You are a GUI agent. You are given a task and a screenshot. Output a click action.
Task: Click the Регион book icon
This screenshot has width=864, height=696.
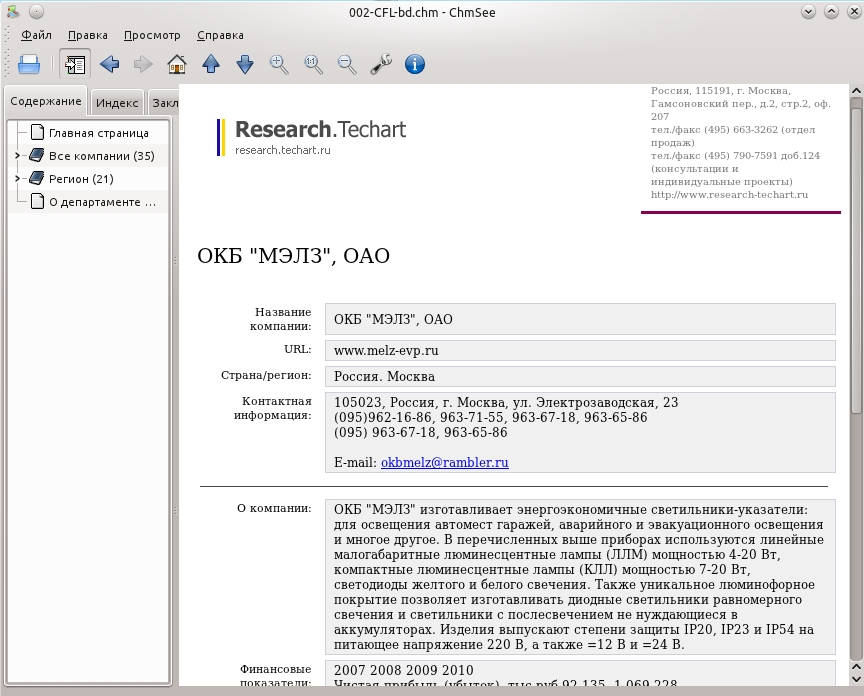point(36,179)
